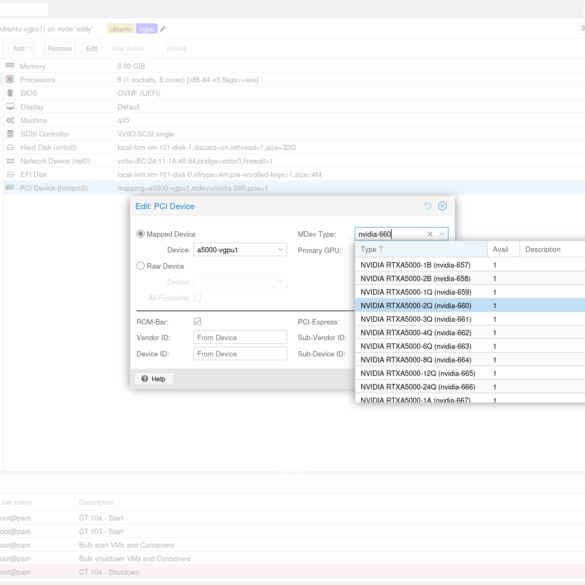Click the PCI Device (hostpci0) card icon

pos(10,187)
